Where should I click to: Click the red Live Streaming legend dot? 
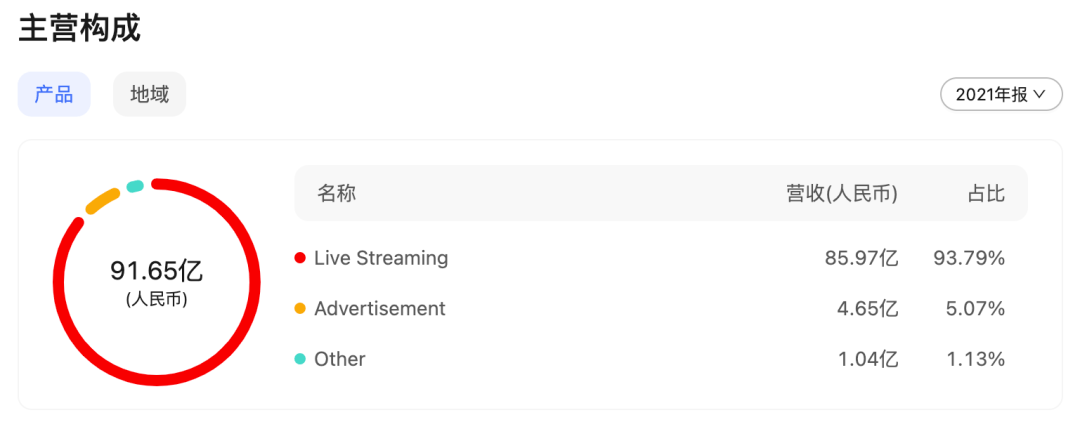click(300, 258)
